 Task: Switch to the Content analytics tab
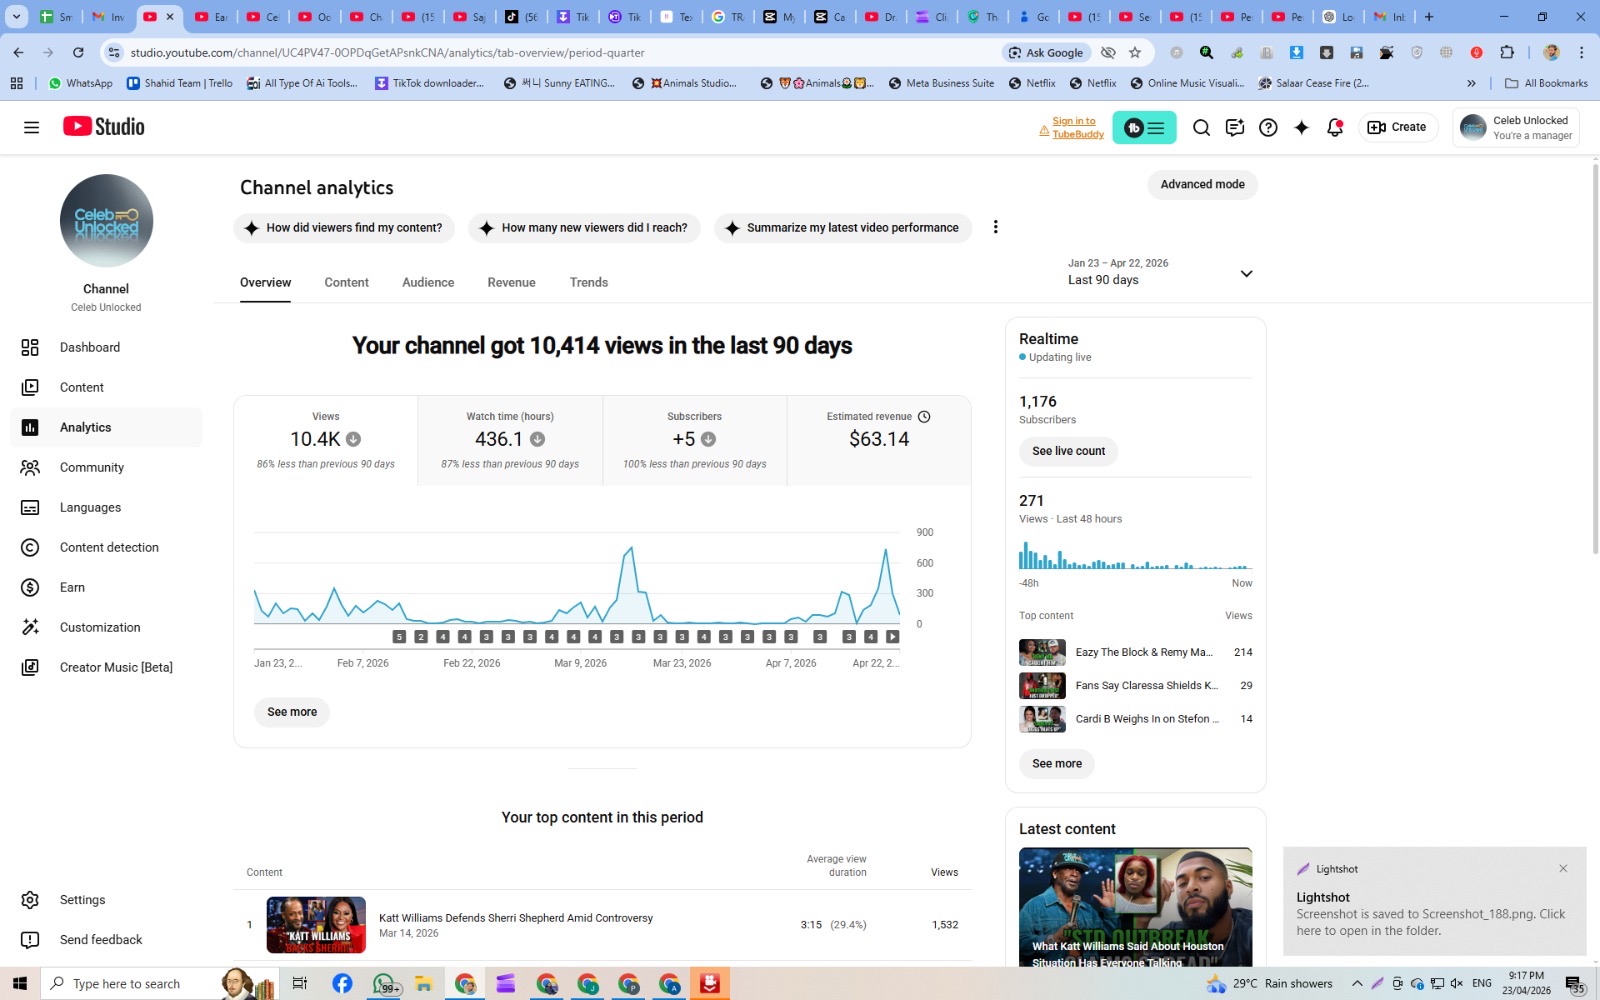tap(346, 283)
